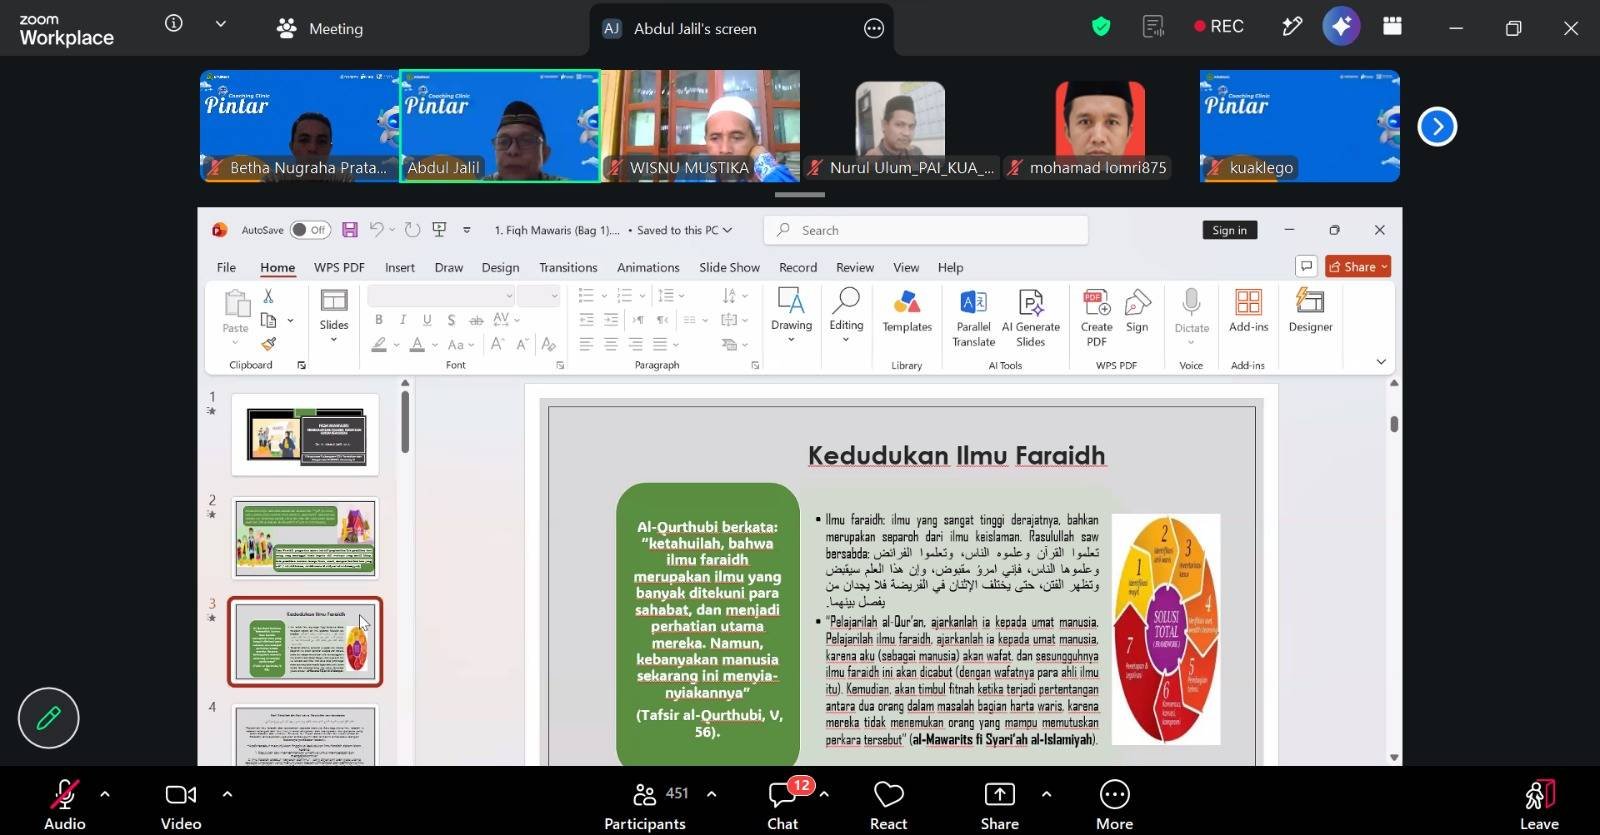Show Zoom encryption shield info
Viewport: 1600px width, 835px height.
click(x=1101, y=27)
